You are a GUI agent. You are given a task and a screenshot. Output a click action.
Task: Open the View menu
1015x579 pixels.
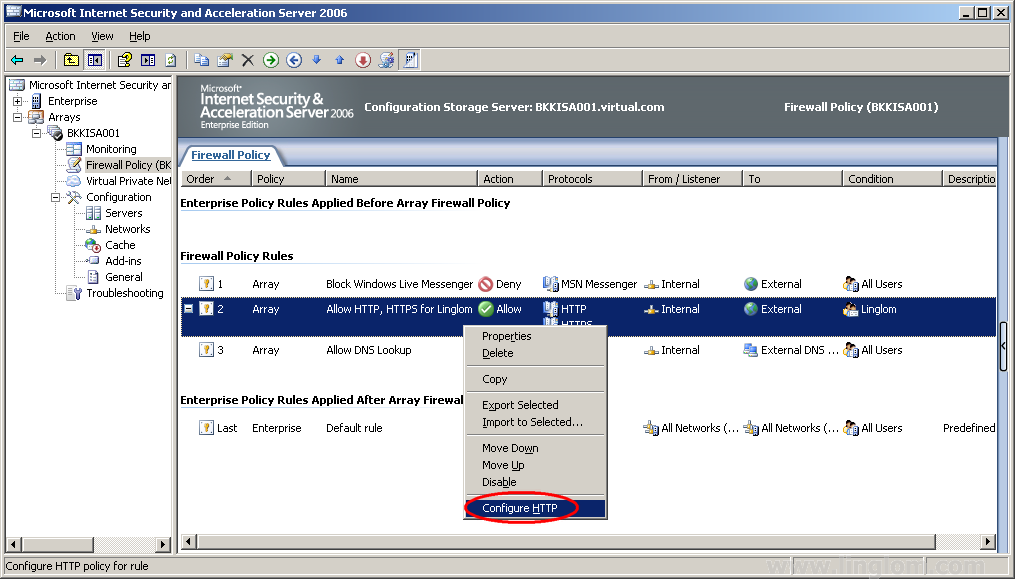(x=102, y=36)
